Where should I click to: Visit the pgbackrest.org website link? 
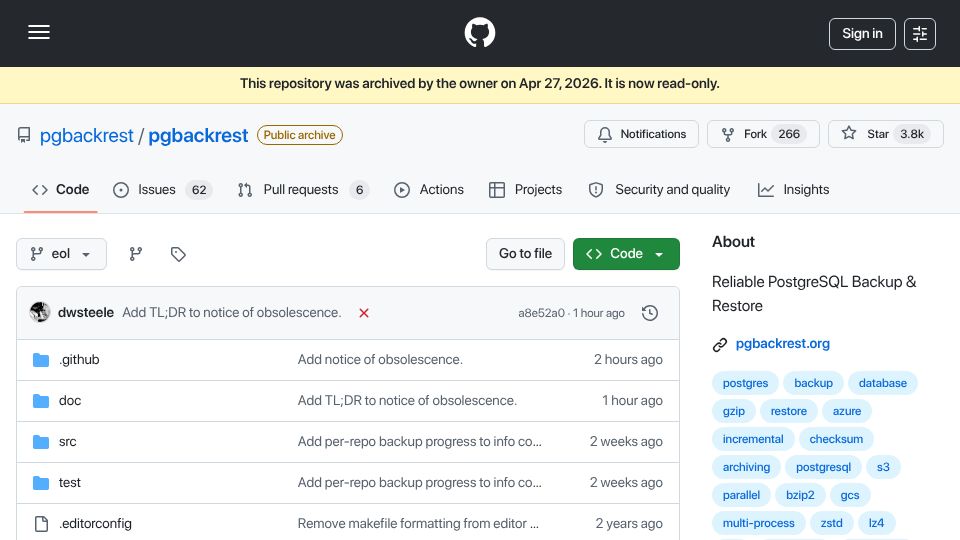[x=782, y=343]
